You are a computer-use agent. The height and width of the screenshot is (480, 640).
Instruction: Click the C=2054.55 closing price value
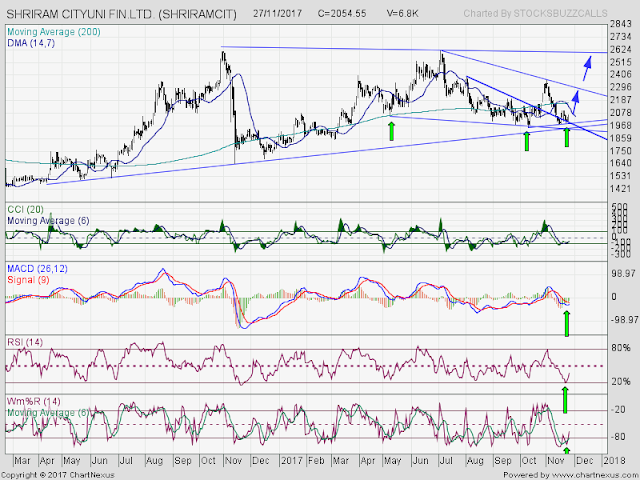click(x=342, y=13)
